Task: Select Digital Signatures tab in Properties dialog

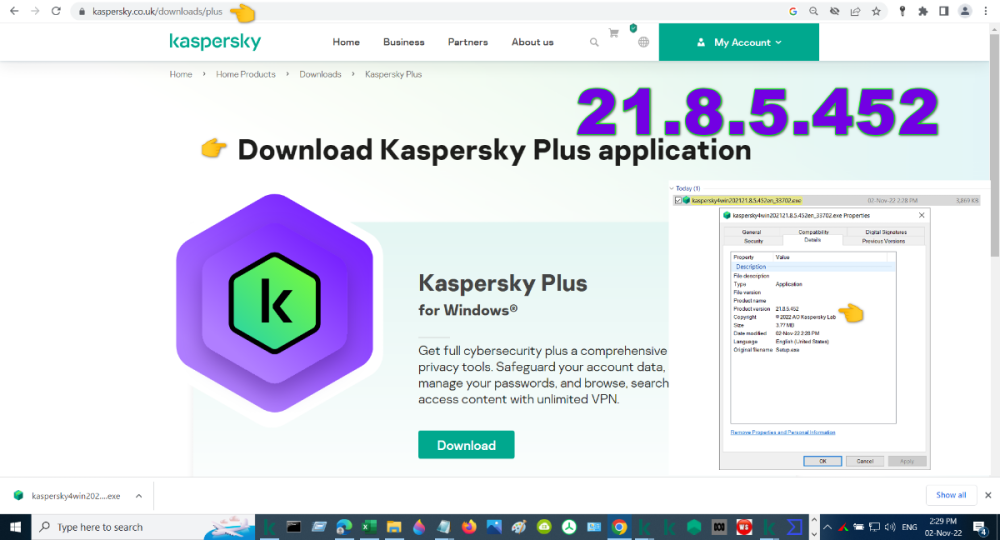Action: click(886, 232)
